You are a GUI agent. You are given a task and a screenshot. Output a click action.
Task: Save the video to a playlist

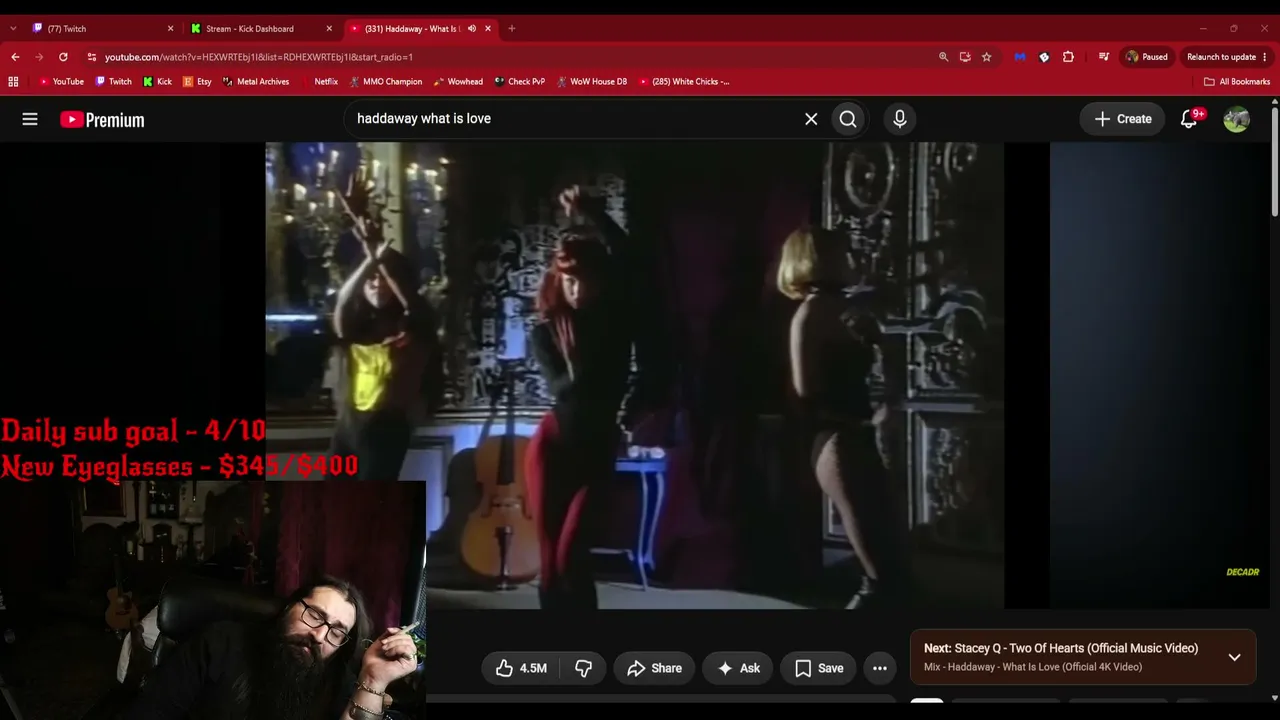[819, 668]
